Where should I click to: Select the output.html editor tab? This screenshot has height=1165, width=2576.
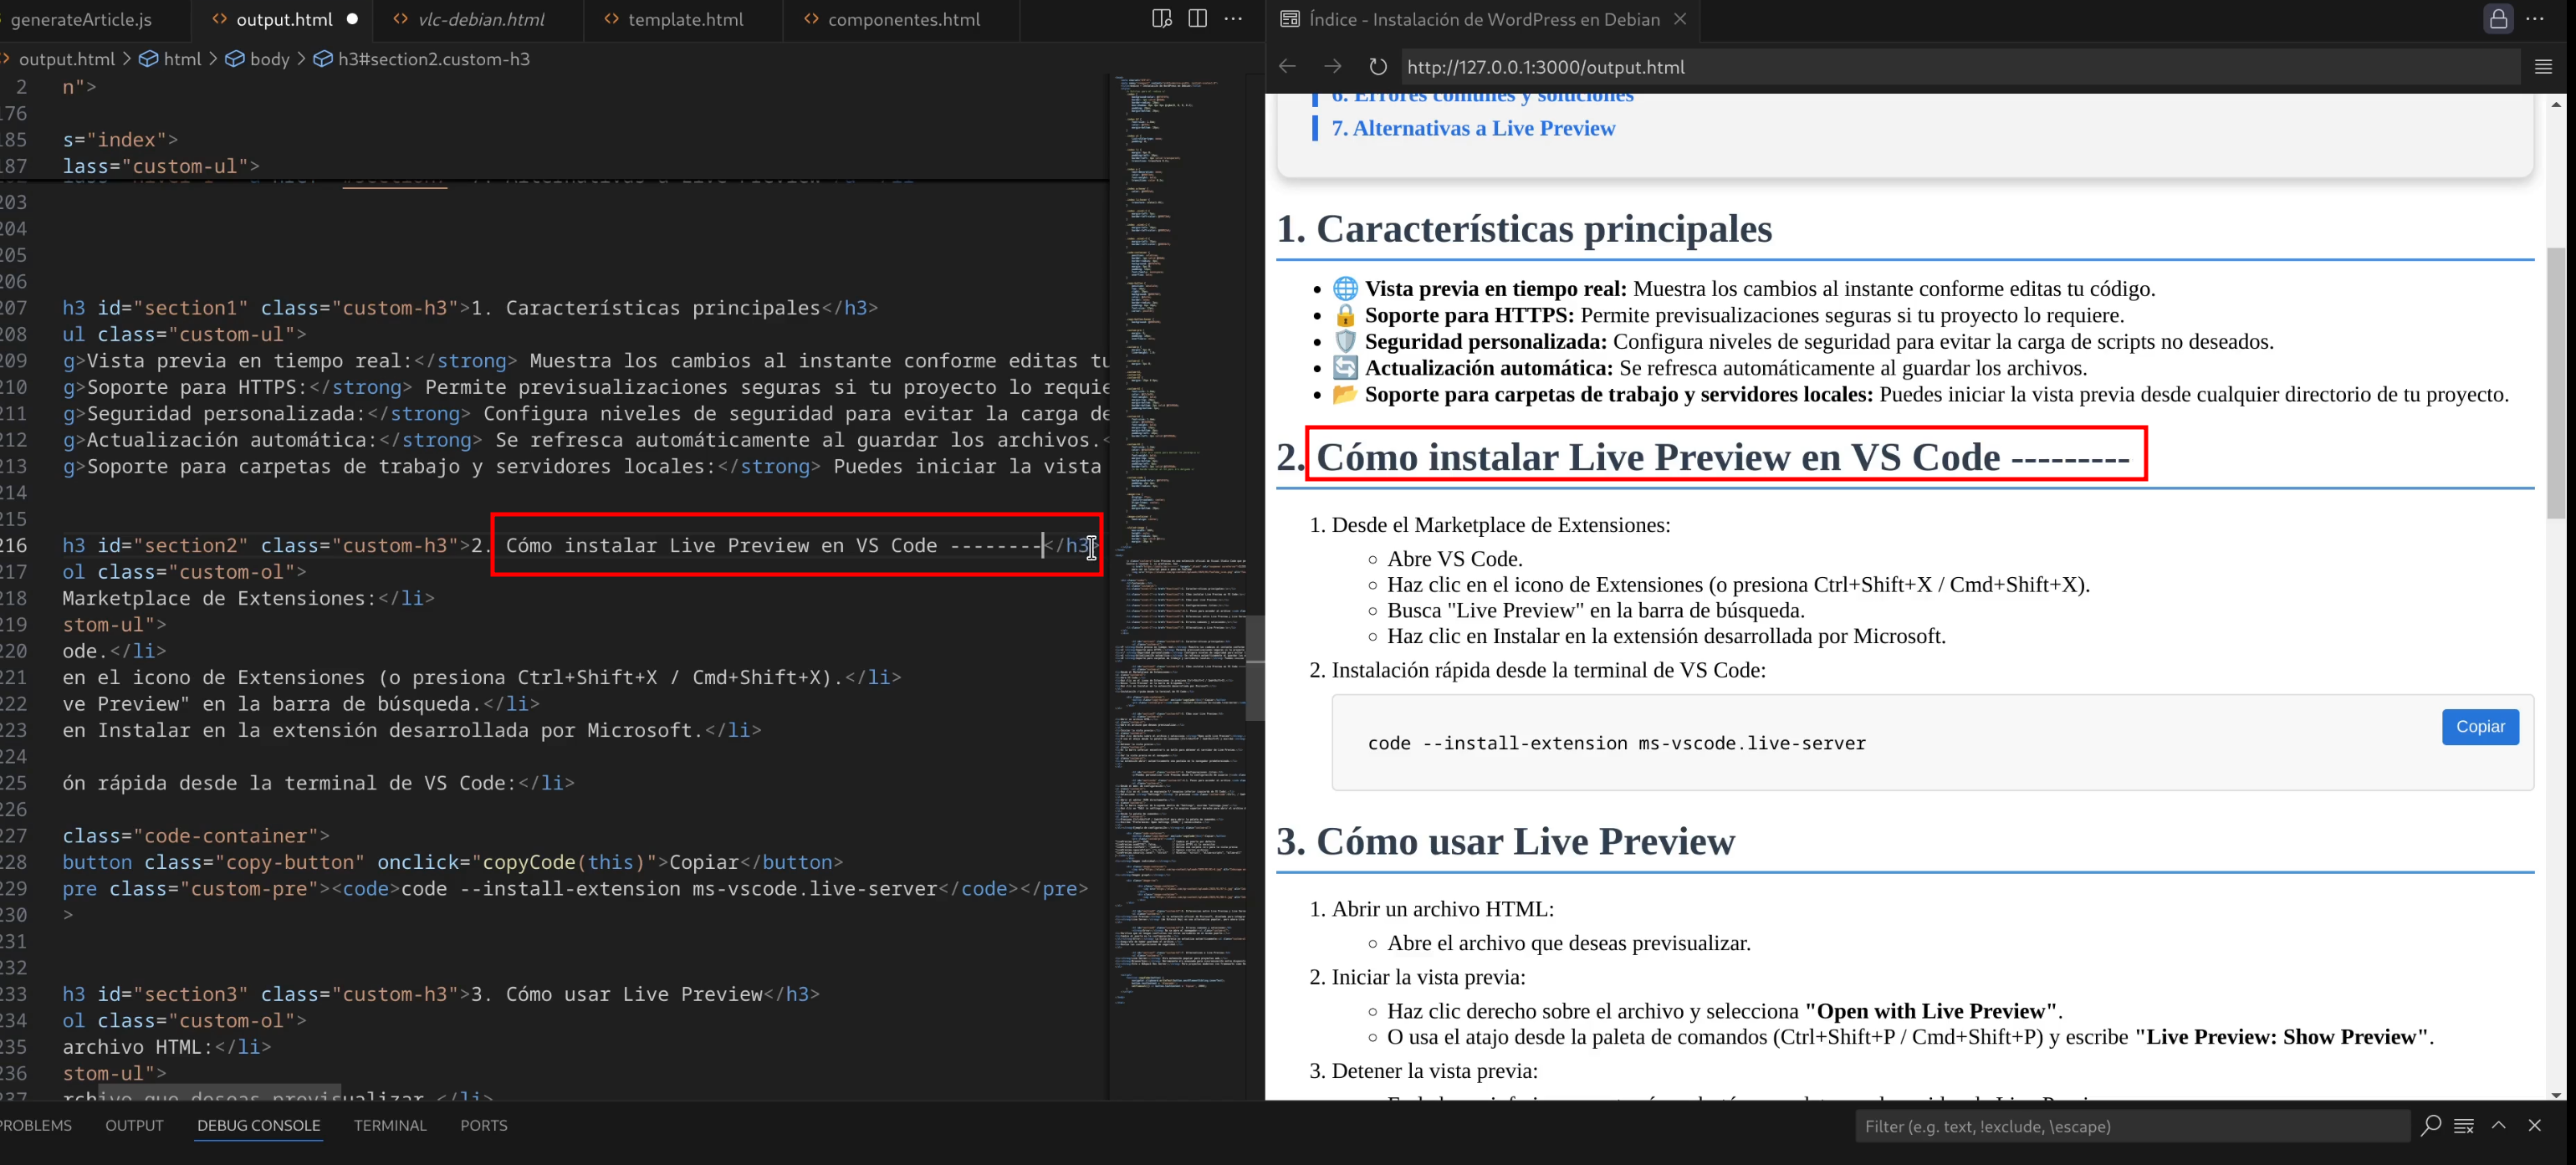[x=283, y=19]
